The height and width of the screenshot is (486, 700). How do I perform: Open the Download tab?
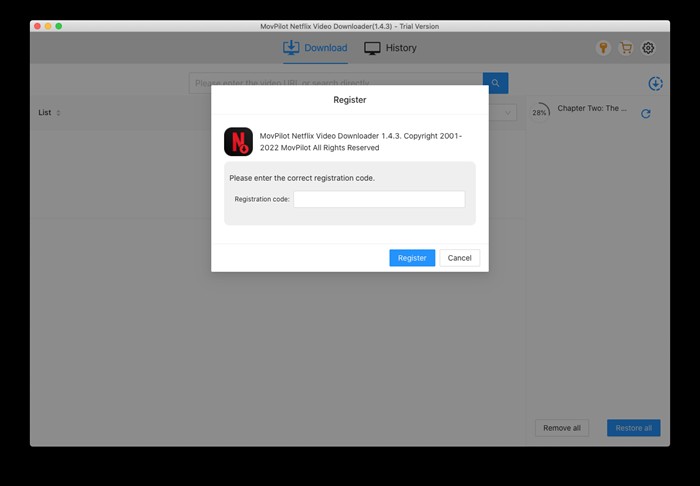[x=315, y=48]
